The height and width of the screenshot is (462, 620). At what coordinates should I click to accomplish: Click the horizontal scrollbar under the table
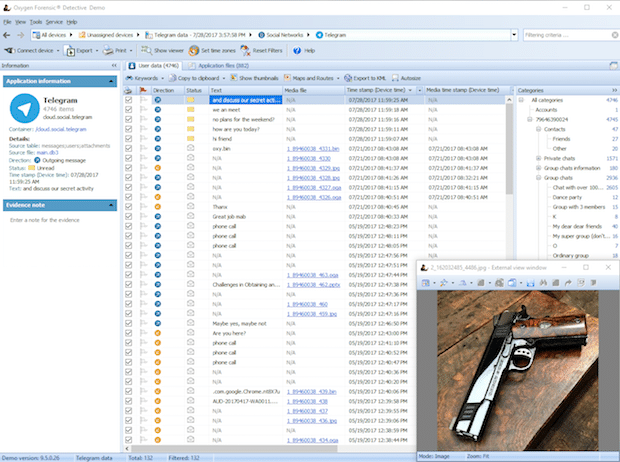click(x=234, y=449)
